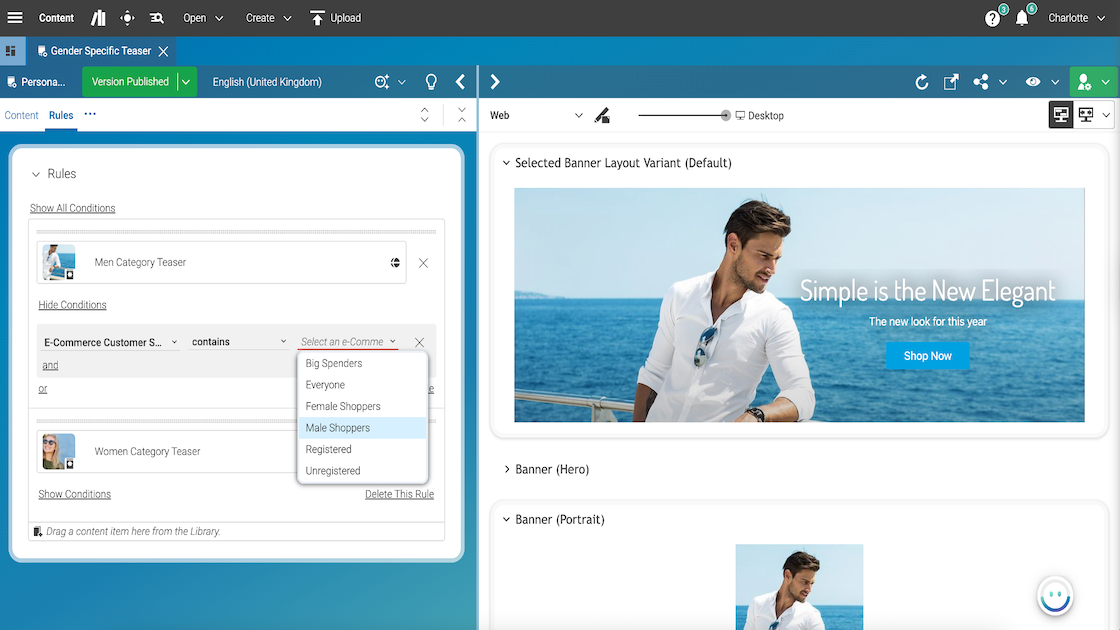Close the Gender Specific Teaser tab
This screenshot has width=1120, height=630.
163,51
